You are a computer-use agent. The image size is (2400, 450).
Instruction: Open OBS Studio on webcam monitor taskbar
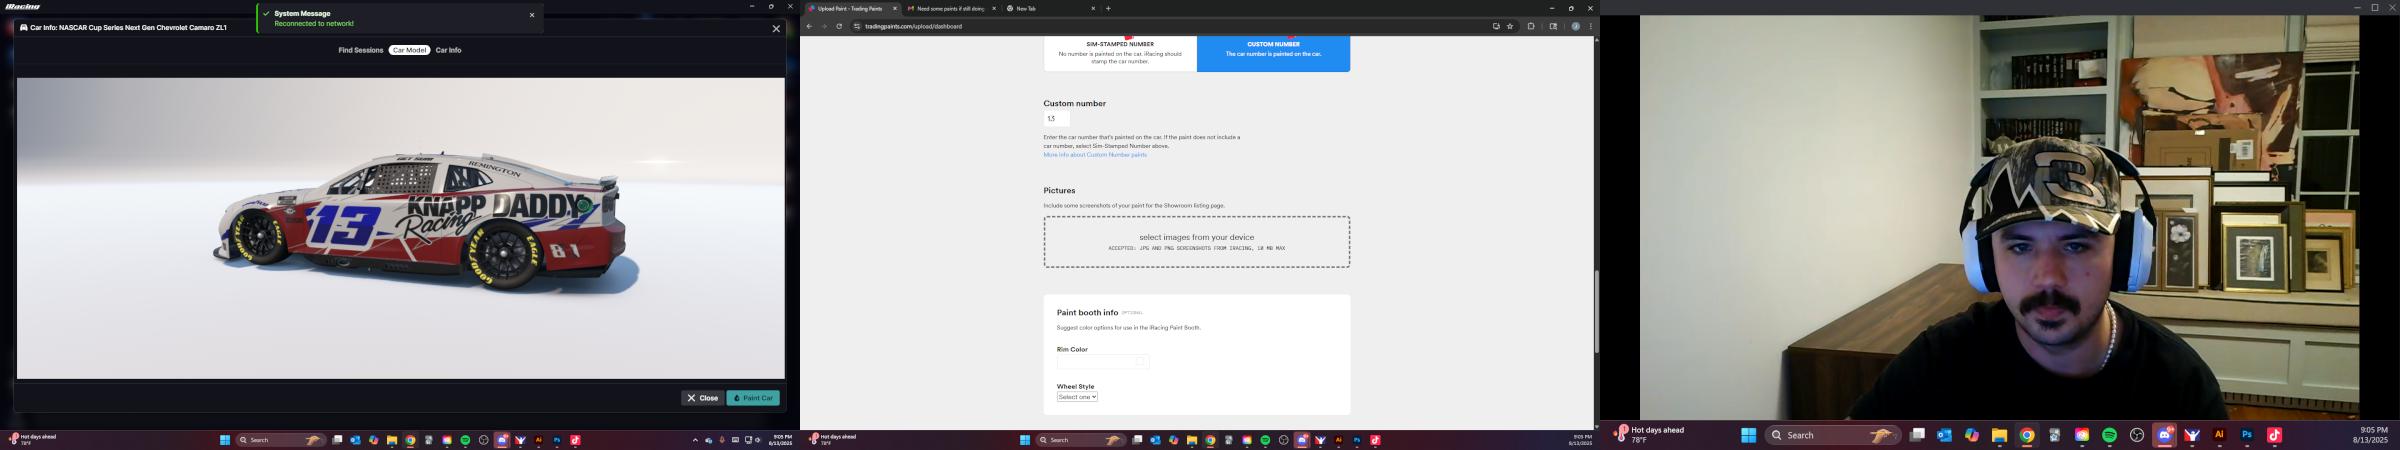tap(2137, 435)
